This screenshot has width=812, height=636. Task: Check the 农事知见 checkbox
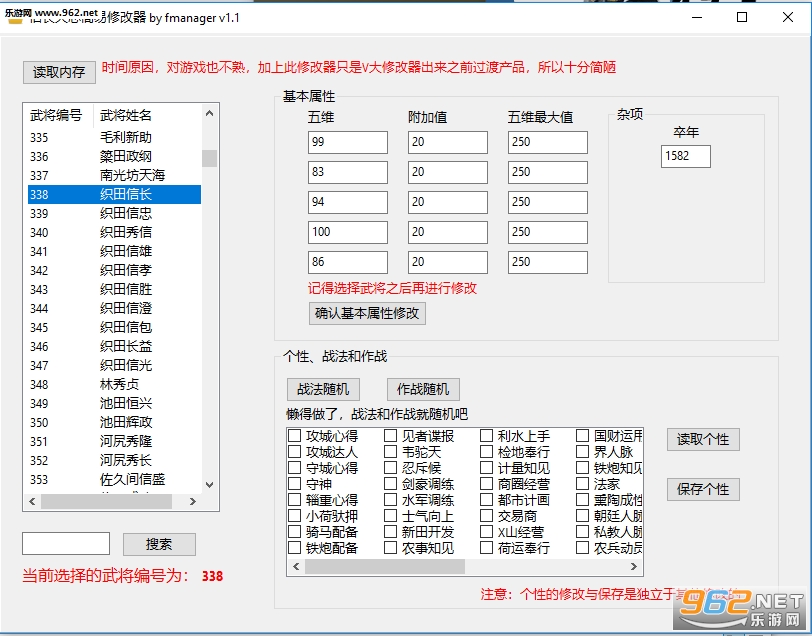pyautogui.click(x=390, y=548)
